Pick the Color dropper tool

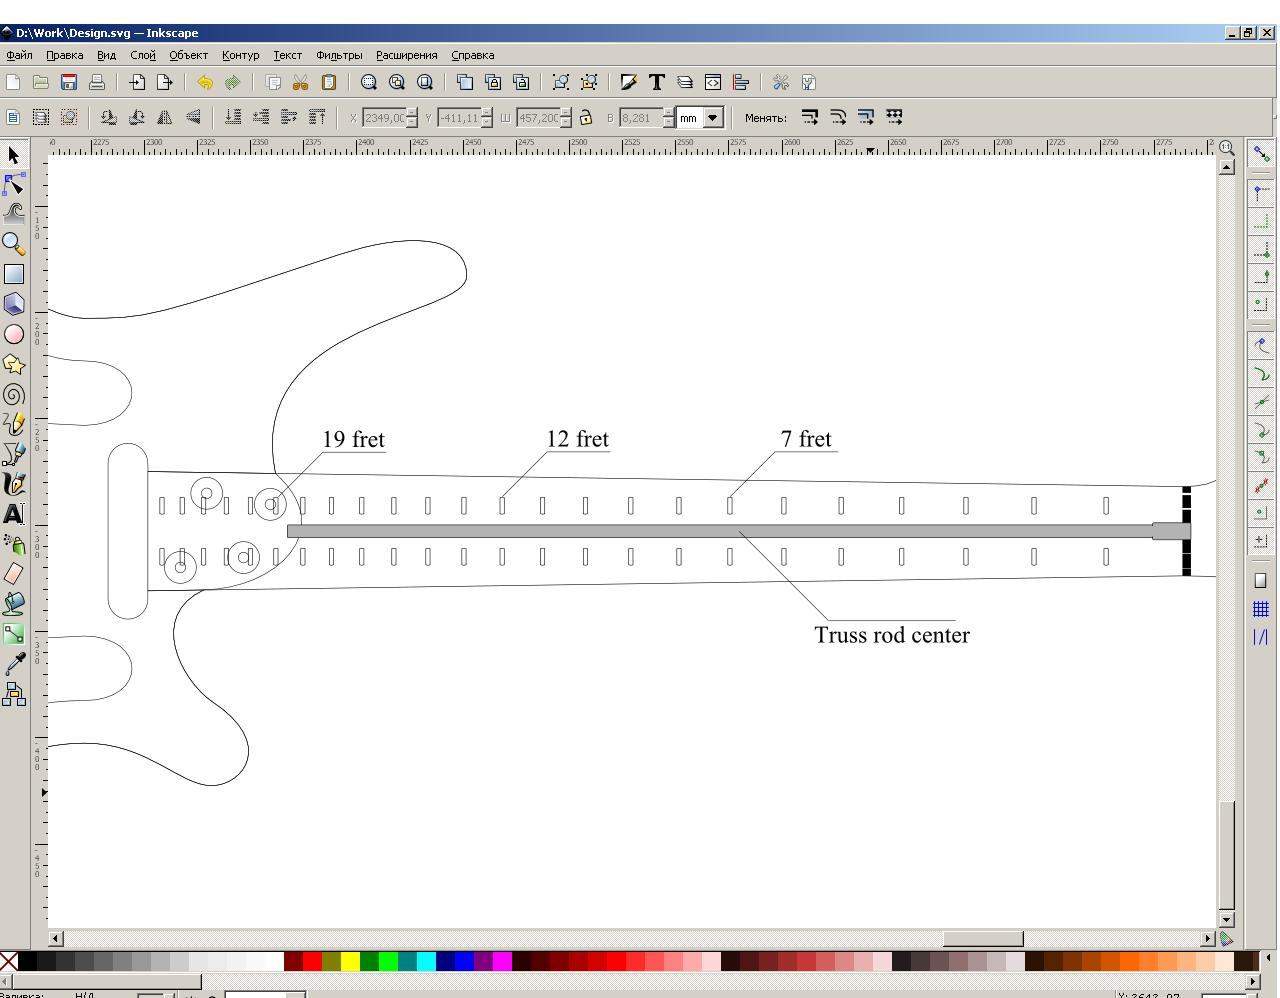[x=14, y=663]
